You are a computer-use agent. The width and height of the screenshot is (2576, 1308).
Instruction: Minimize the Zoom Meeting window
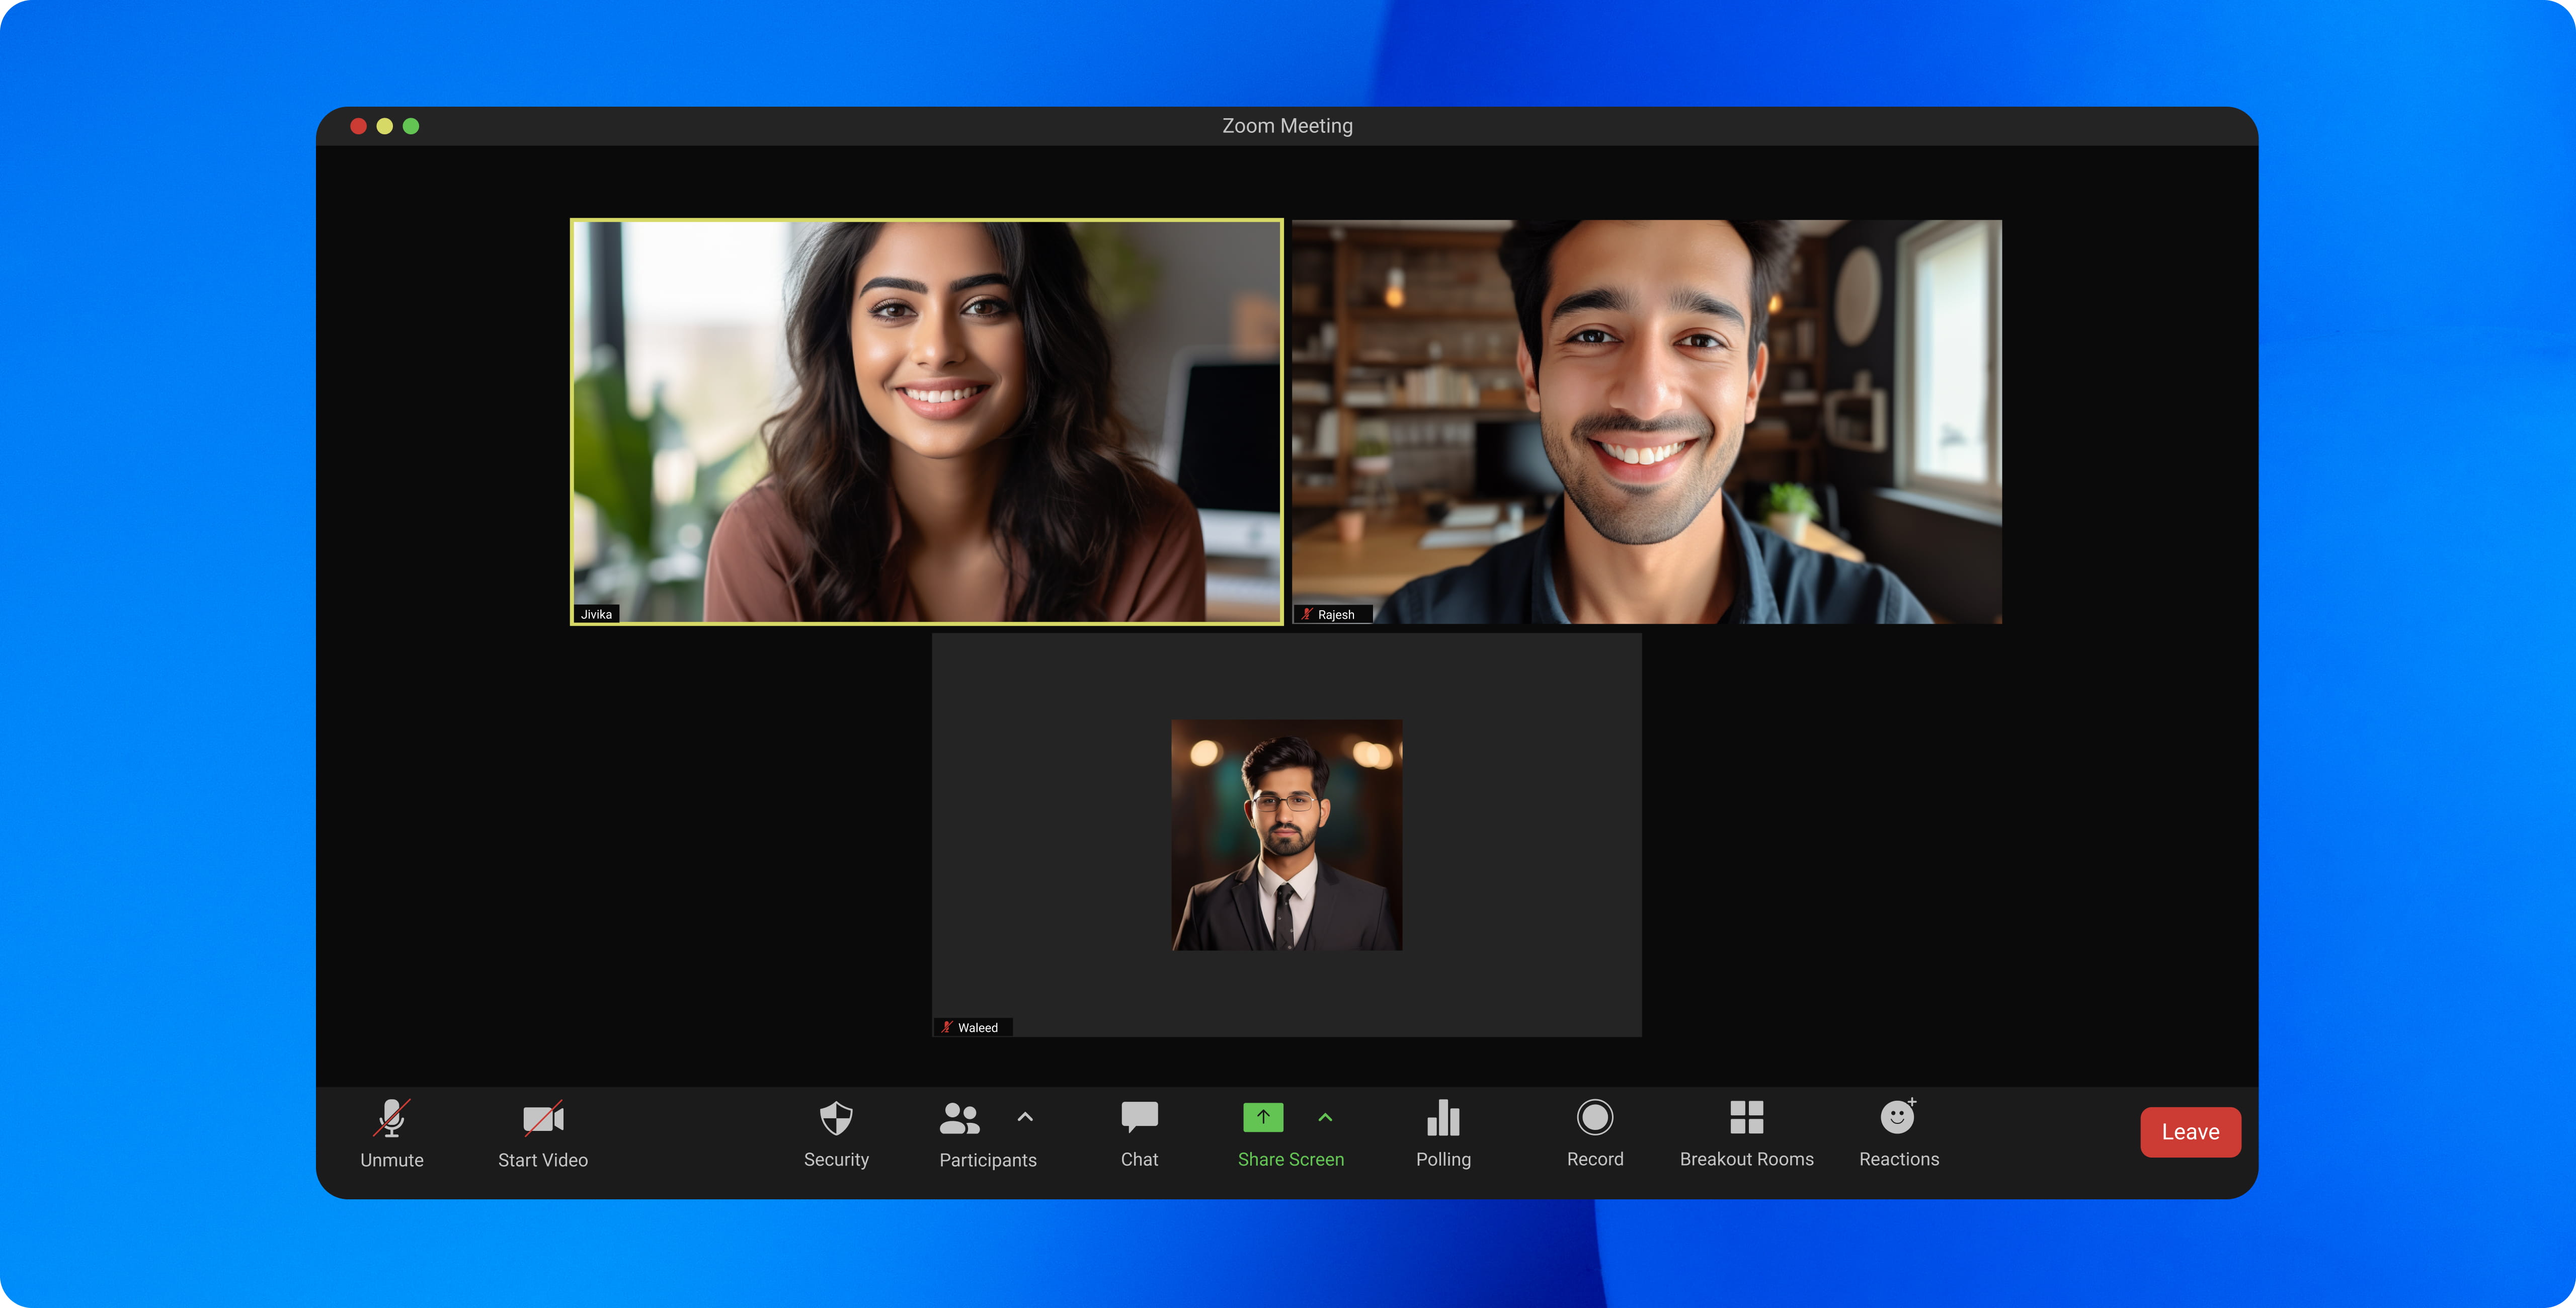tap(384, 126)
